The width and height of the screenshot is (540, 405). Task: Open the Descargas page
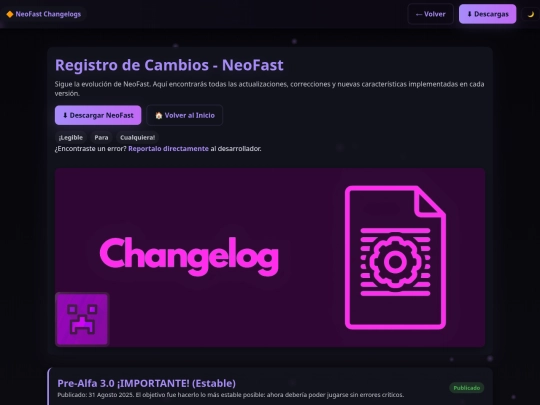pos(487,14)
